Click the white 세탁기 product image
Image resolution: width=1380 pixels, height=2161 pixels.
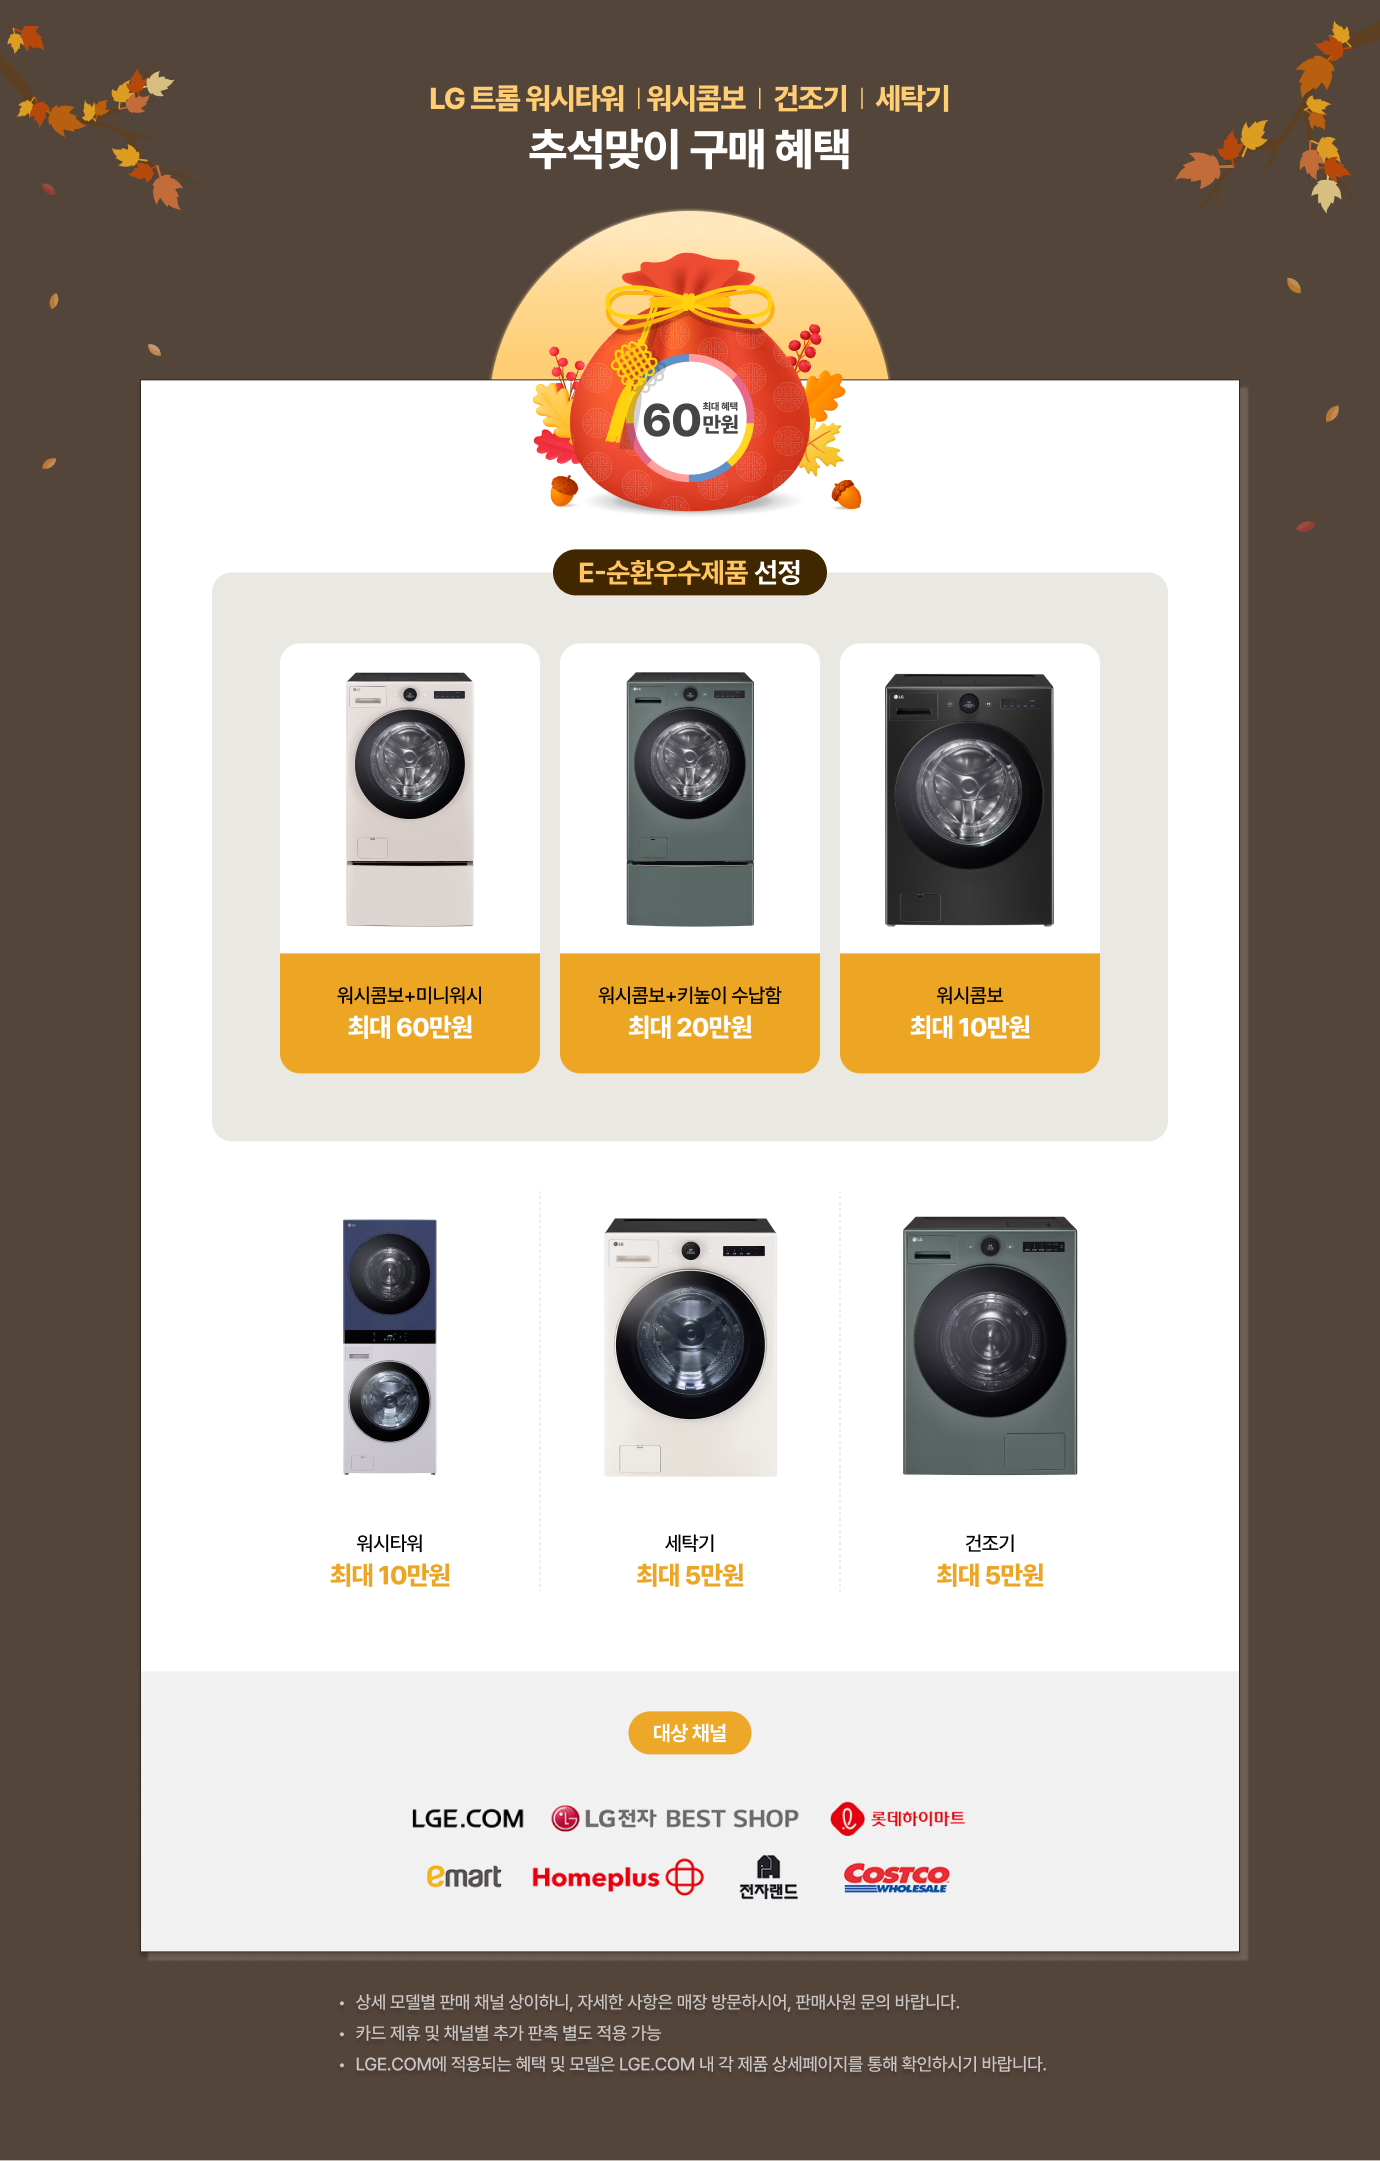tap(690, 1346)
